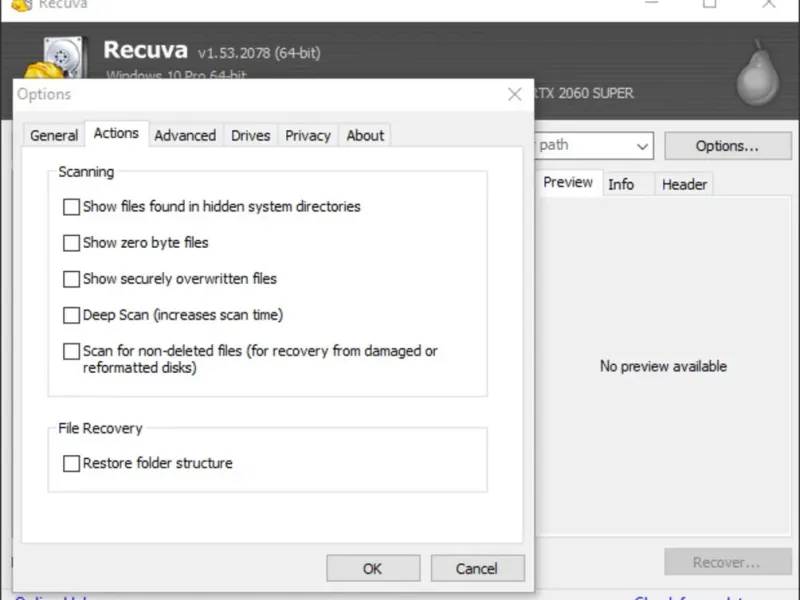Enable Restore folder structure checkbox
Image resolution: width=800 pixels, height=600 pixels.
click(71, 464)
